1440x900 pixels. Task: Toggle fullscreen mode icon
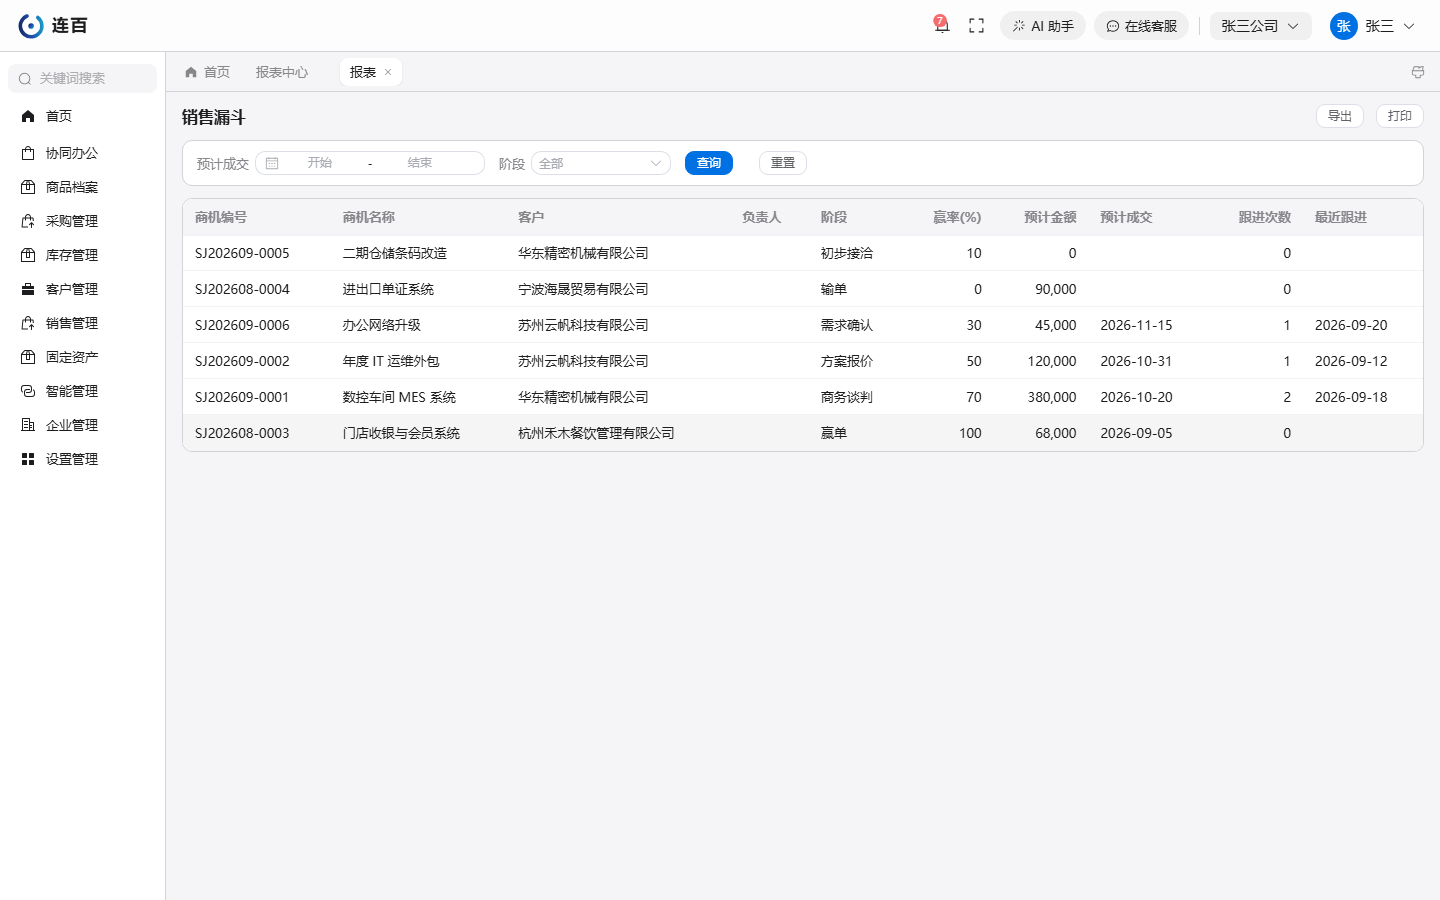click(x=977, y=26)
